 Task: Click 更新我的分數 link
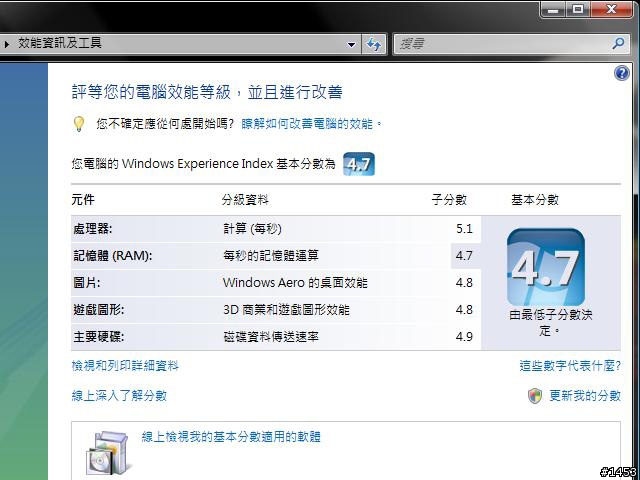tap(585, 395)
